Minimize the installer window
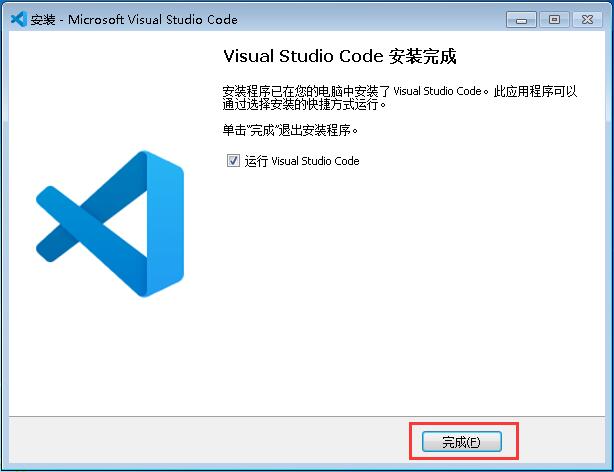The height and width of the screenshot is (472, 614). click(521, 20)
